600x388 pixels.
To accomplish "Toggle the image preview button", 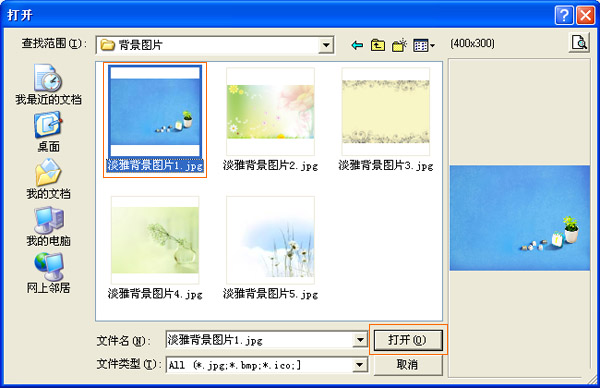I will [579, 43].
